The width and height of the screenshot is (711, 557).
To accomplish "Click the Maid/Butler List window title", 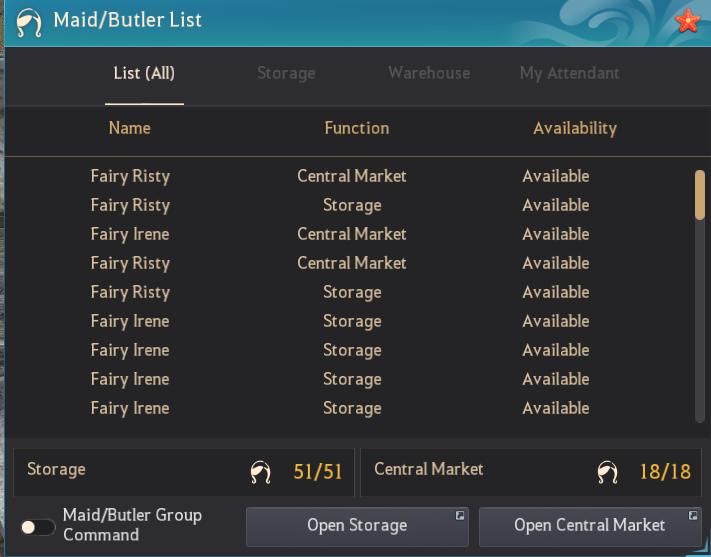I will pyautogui.click(x=127, y=20).
